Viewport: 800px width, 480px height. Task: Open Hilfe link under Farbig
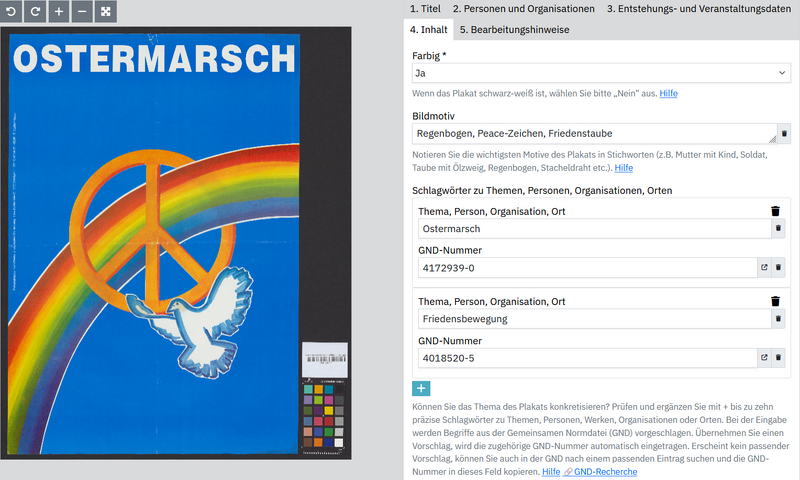[668, 93]
